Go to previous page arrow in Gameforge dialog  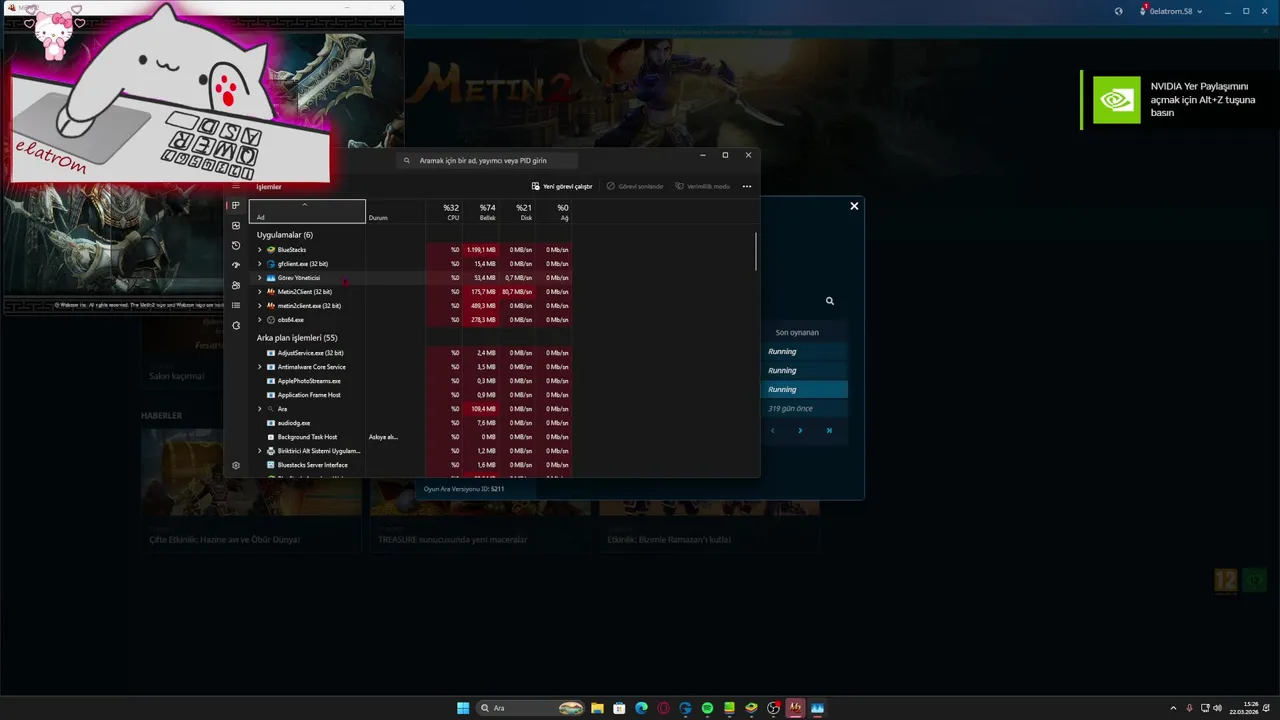[x=772, y=430]
